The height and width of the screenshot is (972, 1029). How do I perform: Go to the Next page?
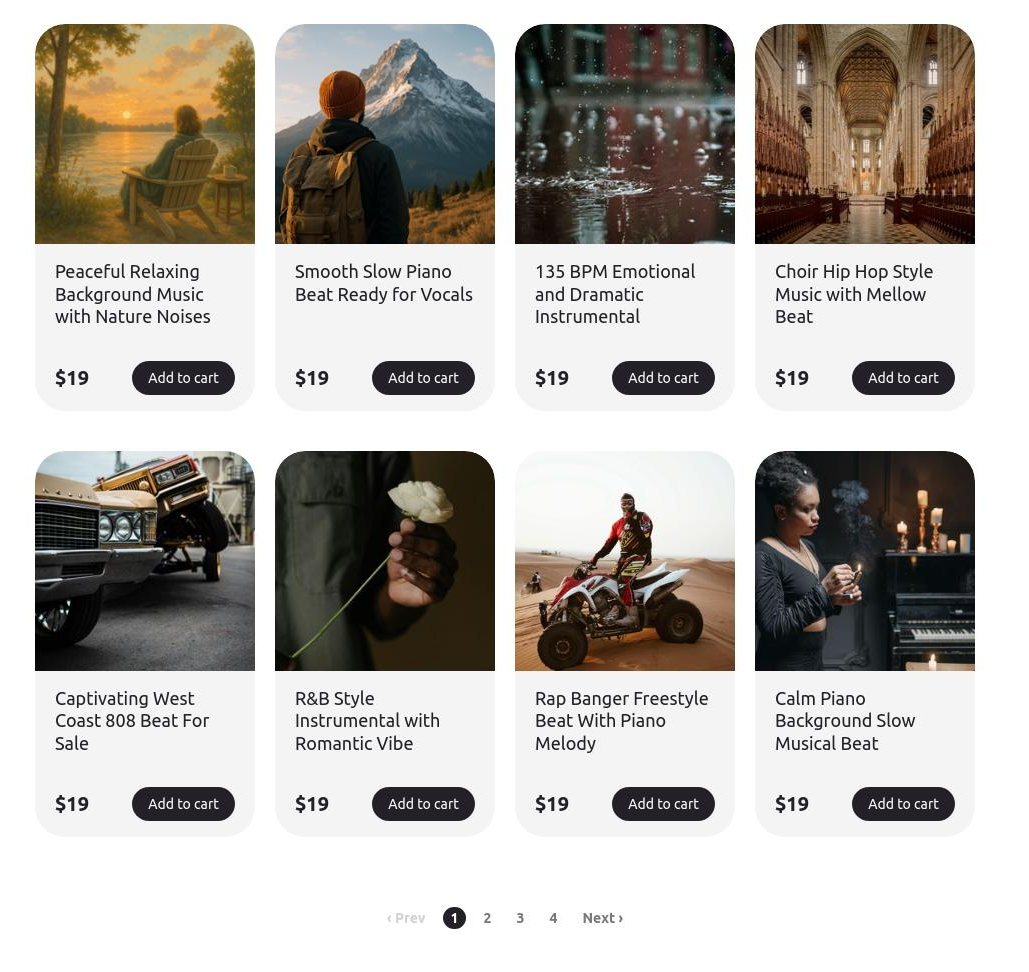coord(602,918)
